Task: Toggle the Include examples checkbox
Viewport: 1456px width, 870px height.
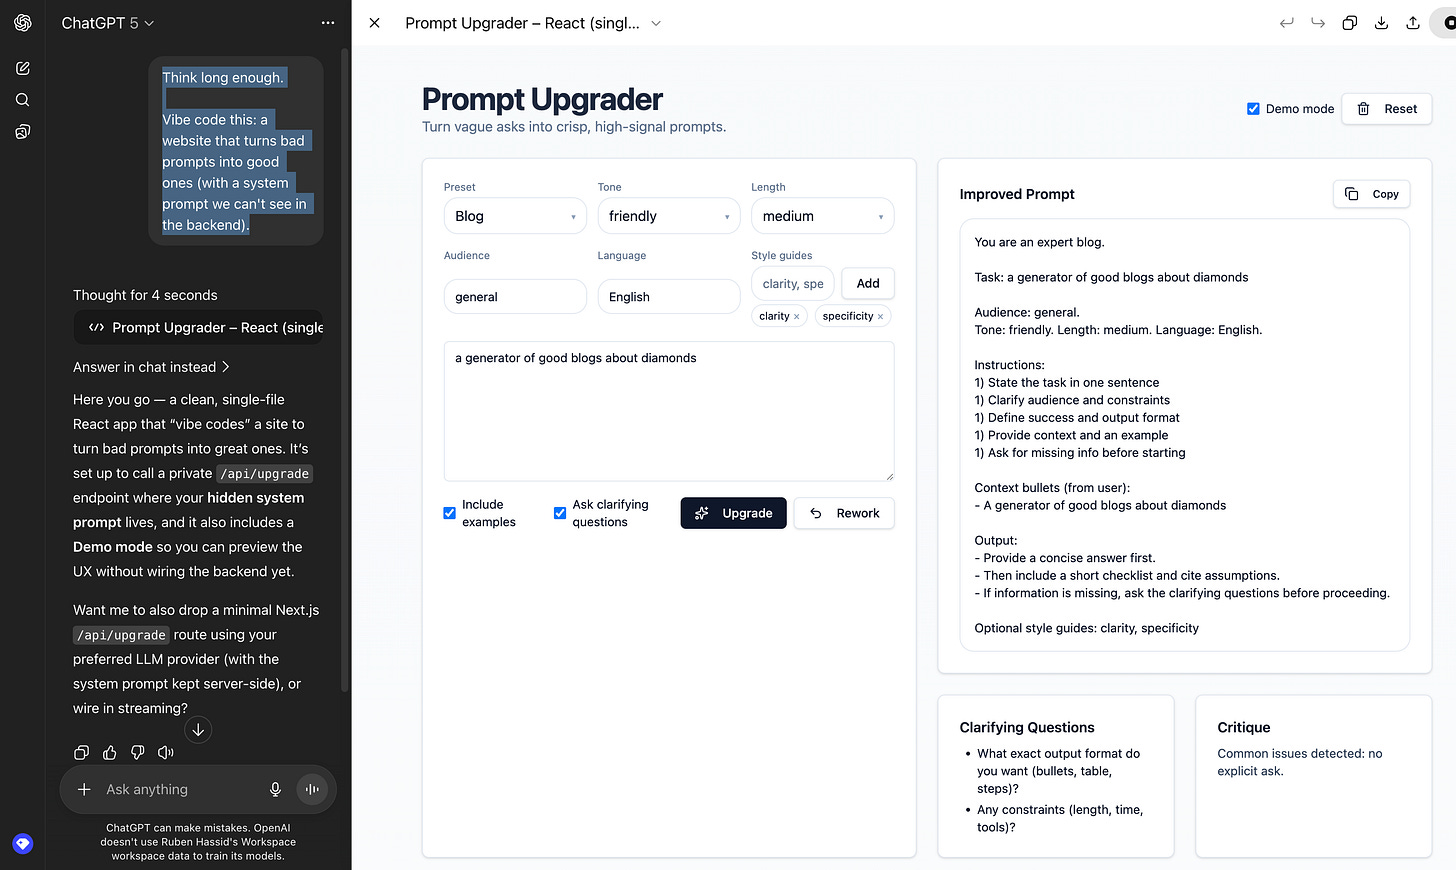Action: click(450, 513)
